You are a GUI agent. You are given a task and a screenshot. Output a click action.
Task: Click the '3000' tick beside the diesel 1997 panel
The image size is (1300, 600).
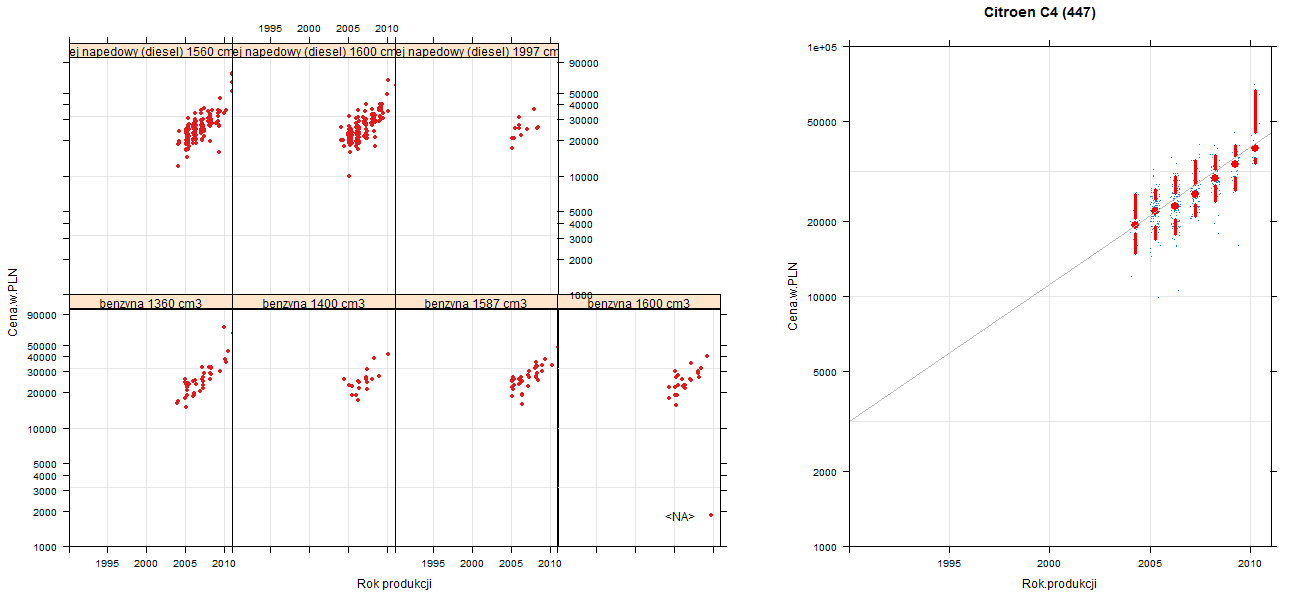pos(581,239)
